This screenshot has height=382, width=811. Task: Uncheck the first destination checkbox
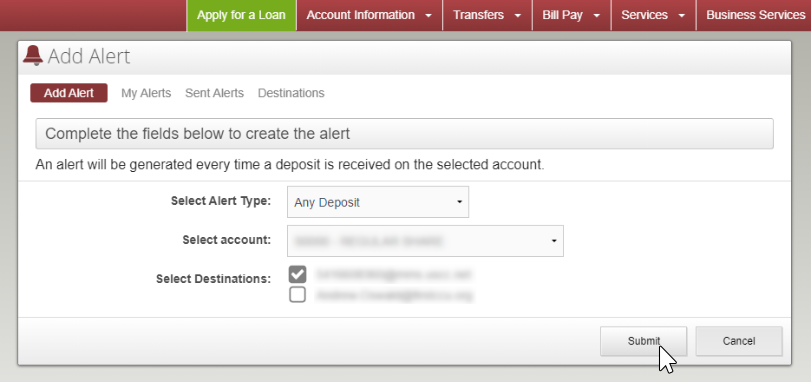coord(297,274)
